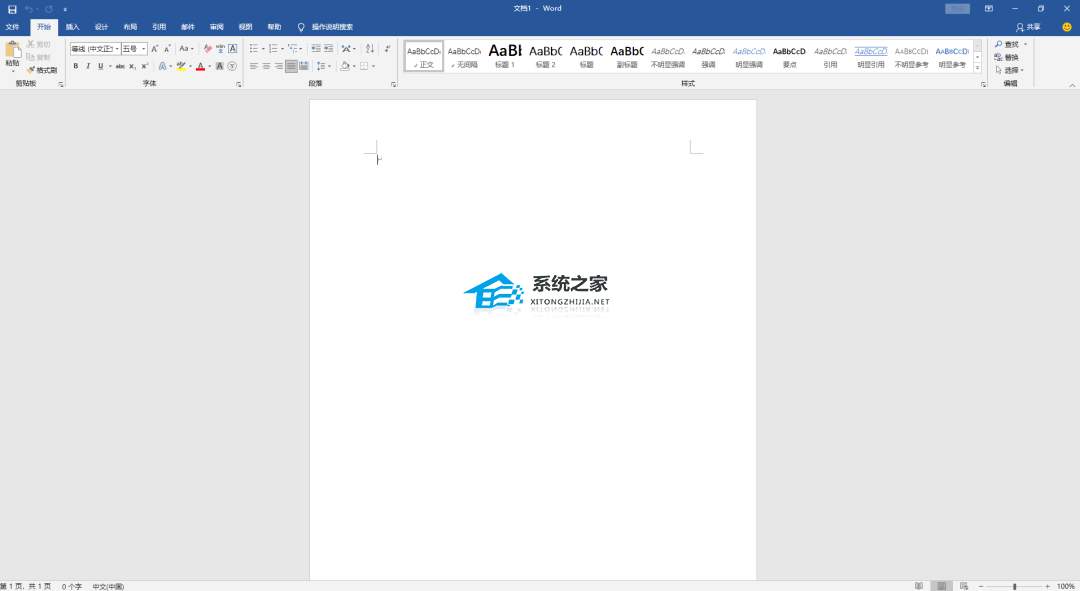Click the Find (查找) magnifier button
1080x591 pixels.
coord(1007,44)
